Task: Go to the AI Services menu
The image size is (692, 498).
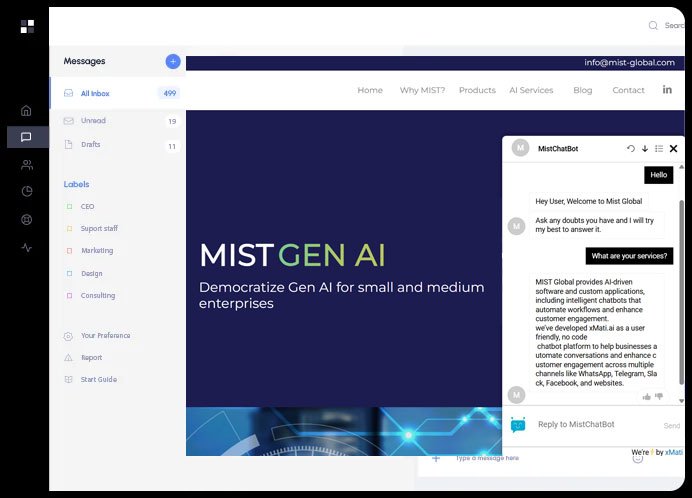Action: point(531,90)
